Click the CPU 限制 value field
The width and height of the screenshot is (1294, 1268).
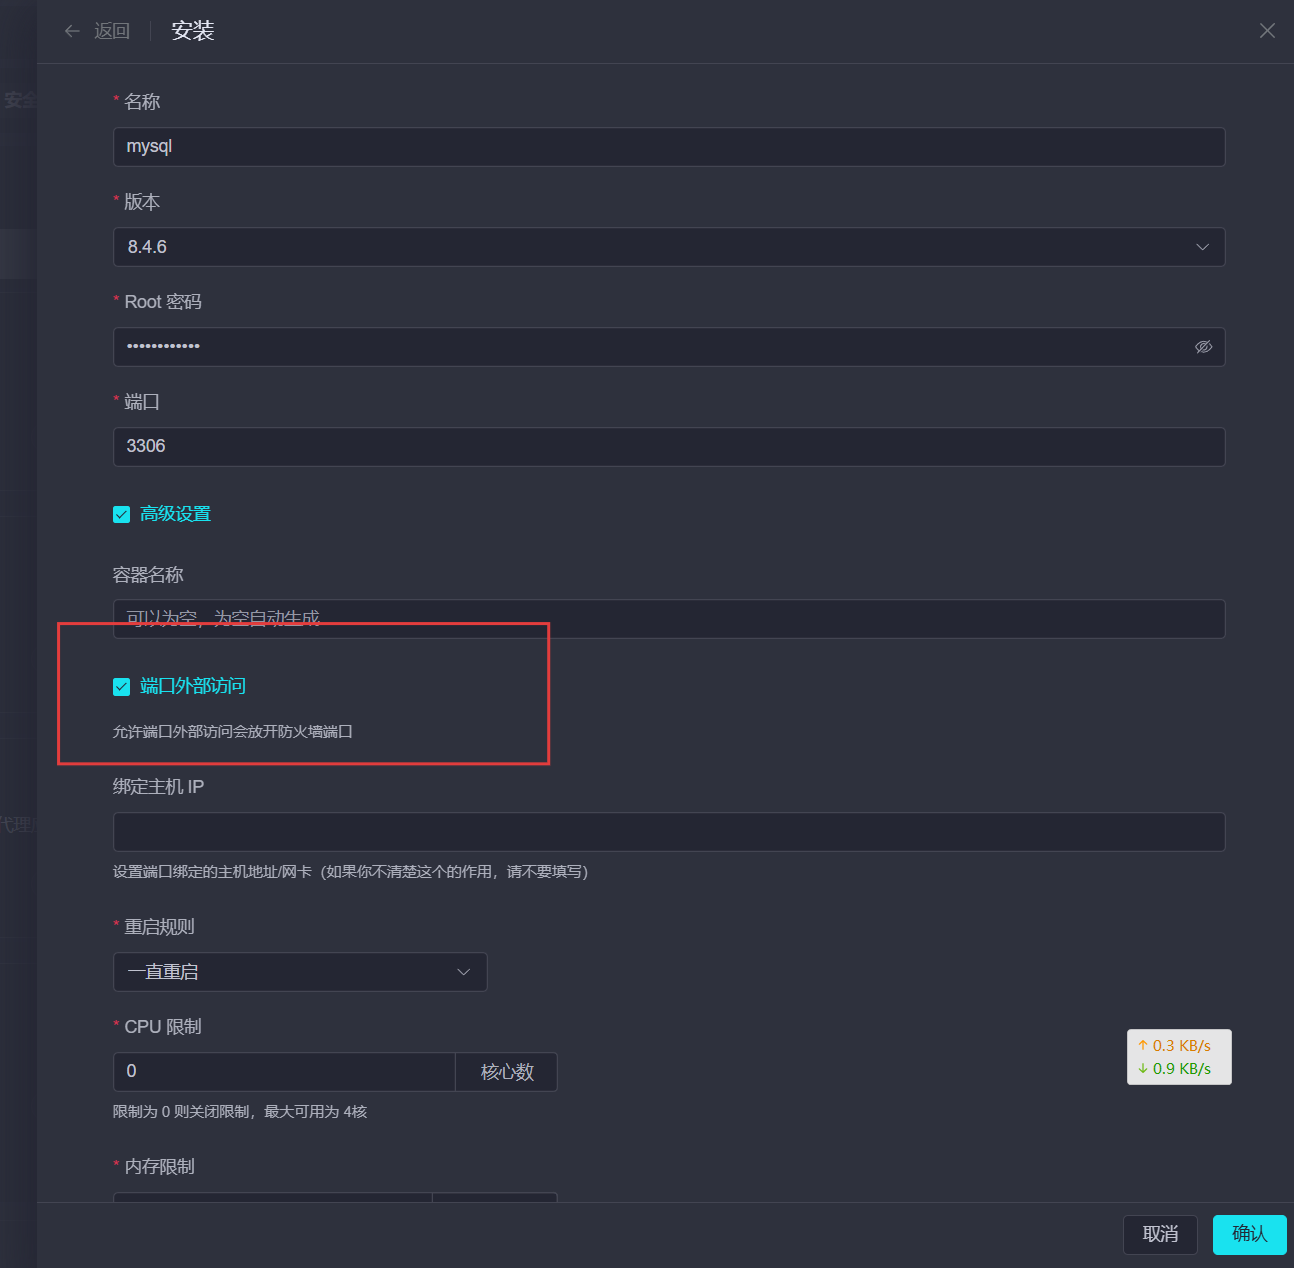pyautogui.click(x=284, y=1072)
